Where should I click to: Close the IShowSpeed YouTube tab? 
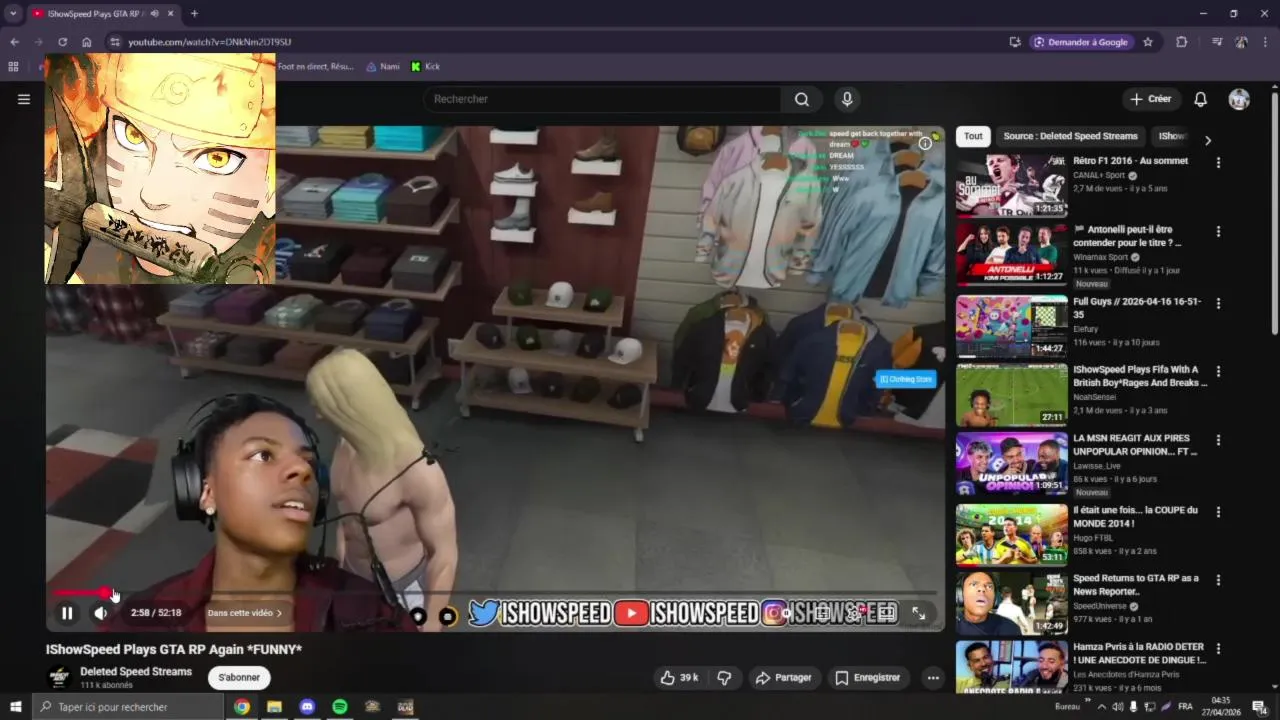point(171,14)
